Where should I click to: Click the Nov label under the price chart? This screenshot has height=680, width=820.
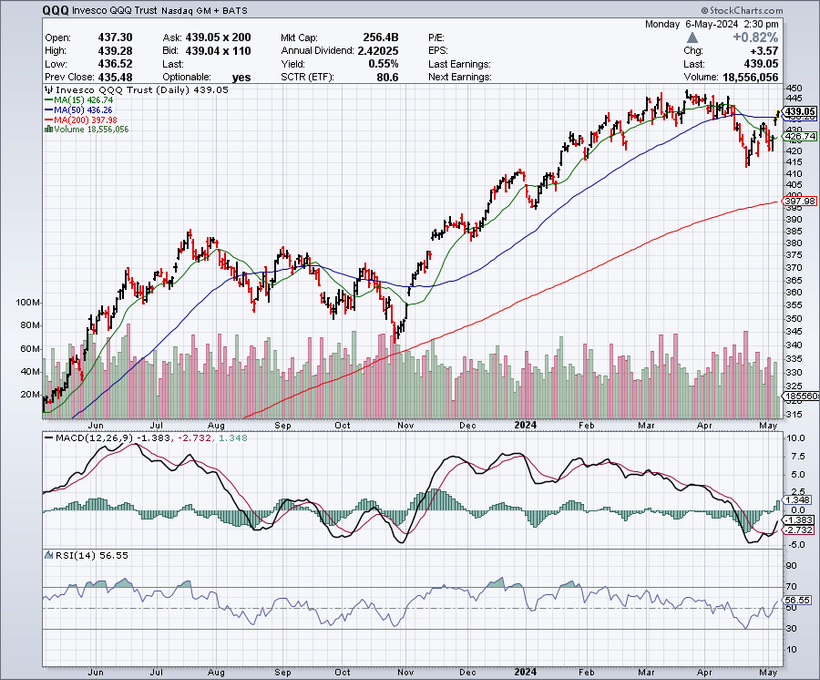coord(405,425)
